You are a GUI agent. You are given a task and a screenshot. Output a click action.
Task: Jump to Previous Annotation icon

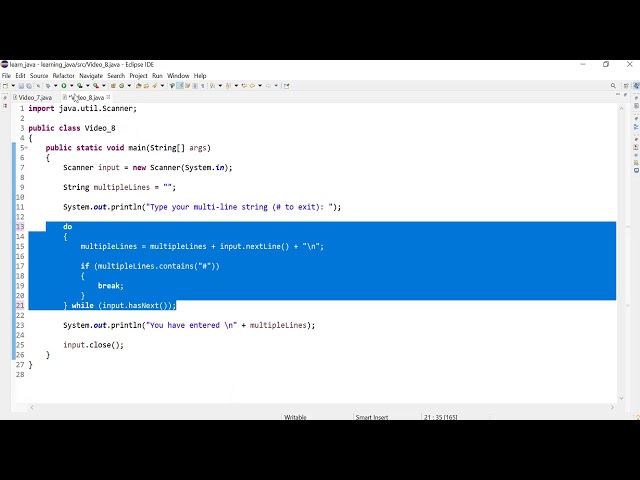click(228, 86)
